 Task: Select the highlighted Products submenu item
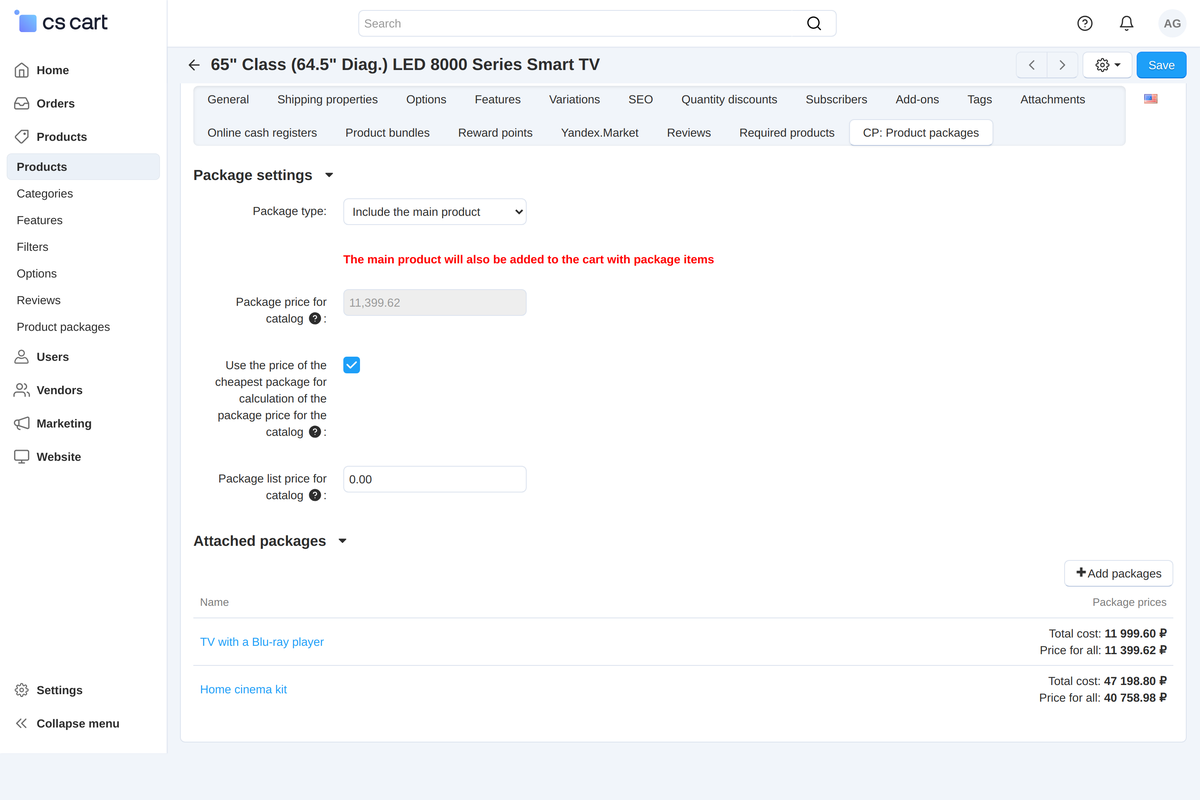[83, 167]
